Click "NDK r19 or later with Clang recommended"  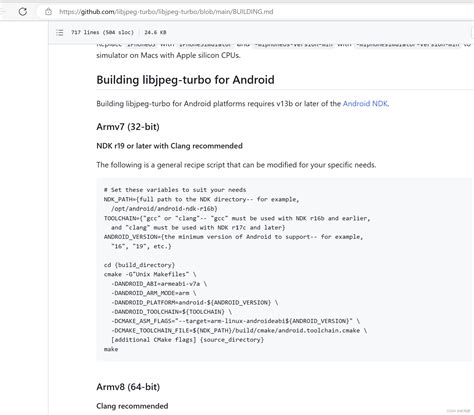pos(169,146)
